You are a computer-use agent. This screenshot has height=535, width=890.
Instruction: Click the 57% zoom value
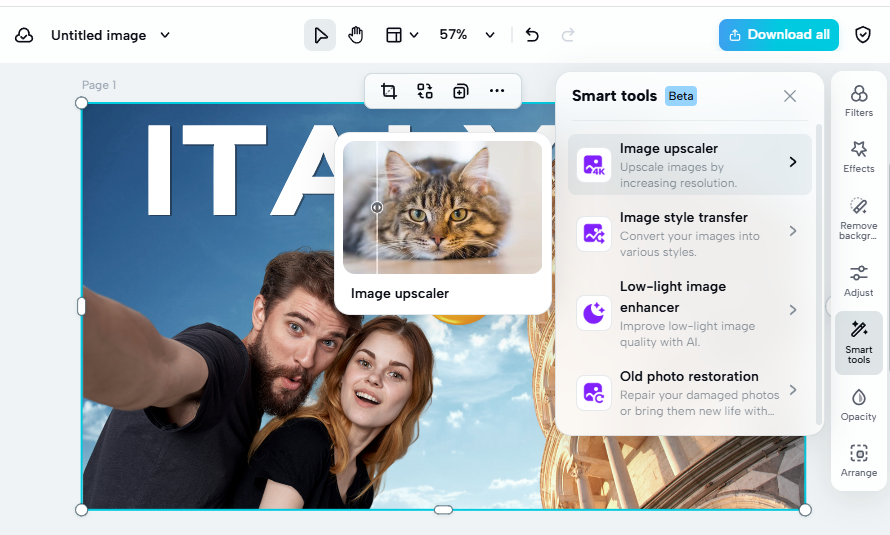(453, 35)
